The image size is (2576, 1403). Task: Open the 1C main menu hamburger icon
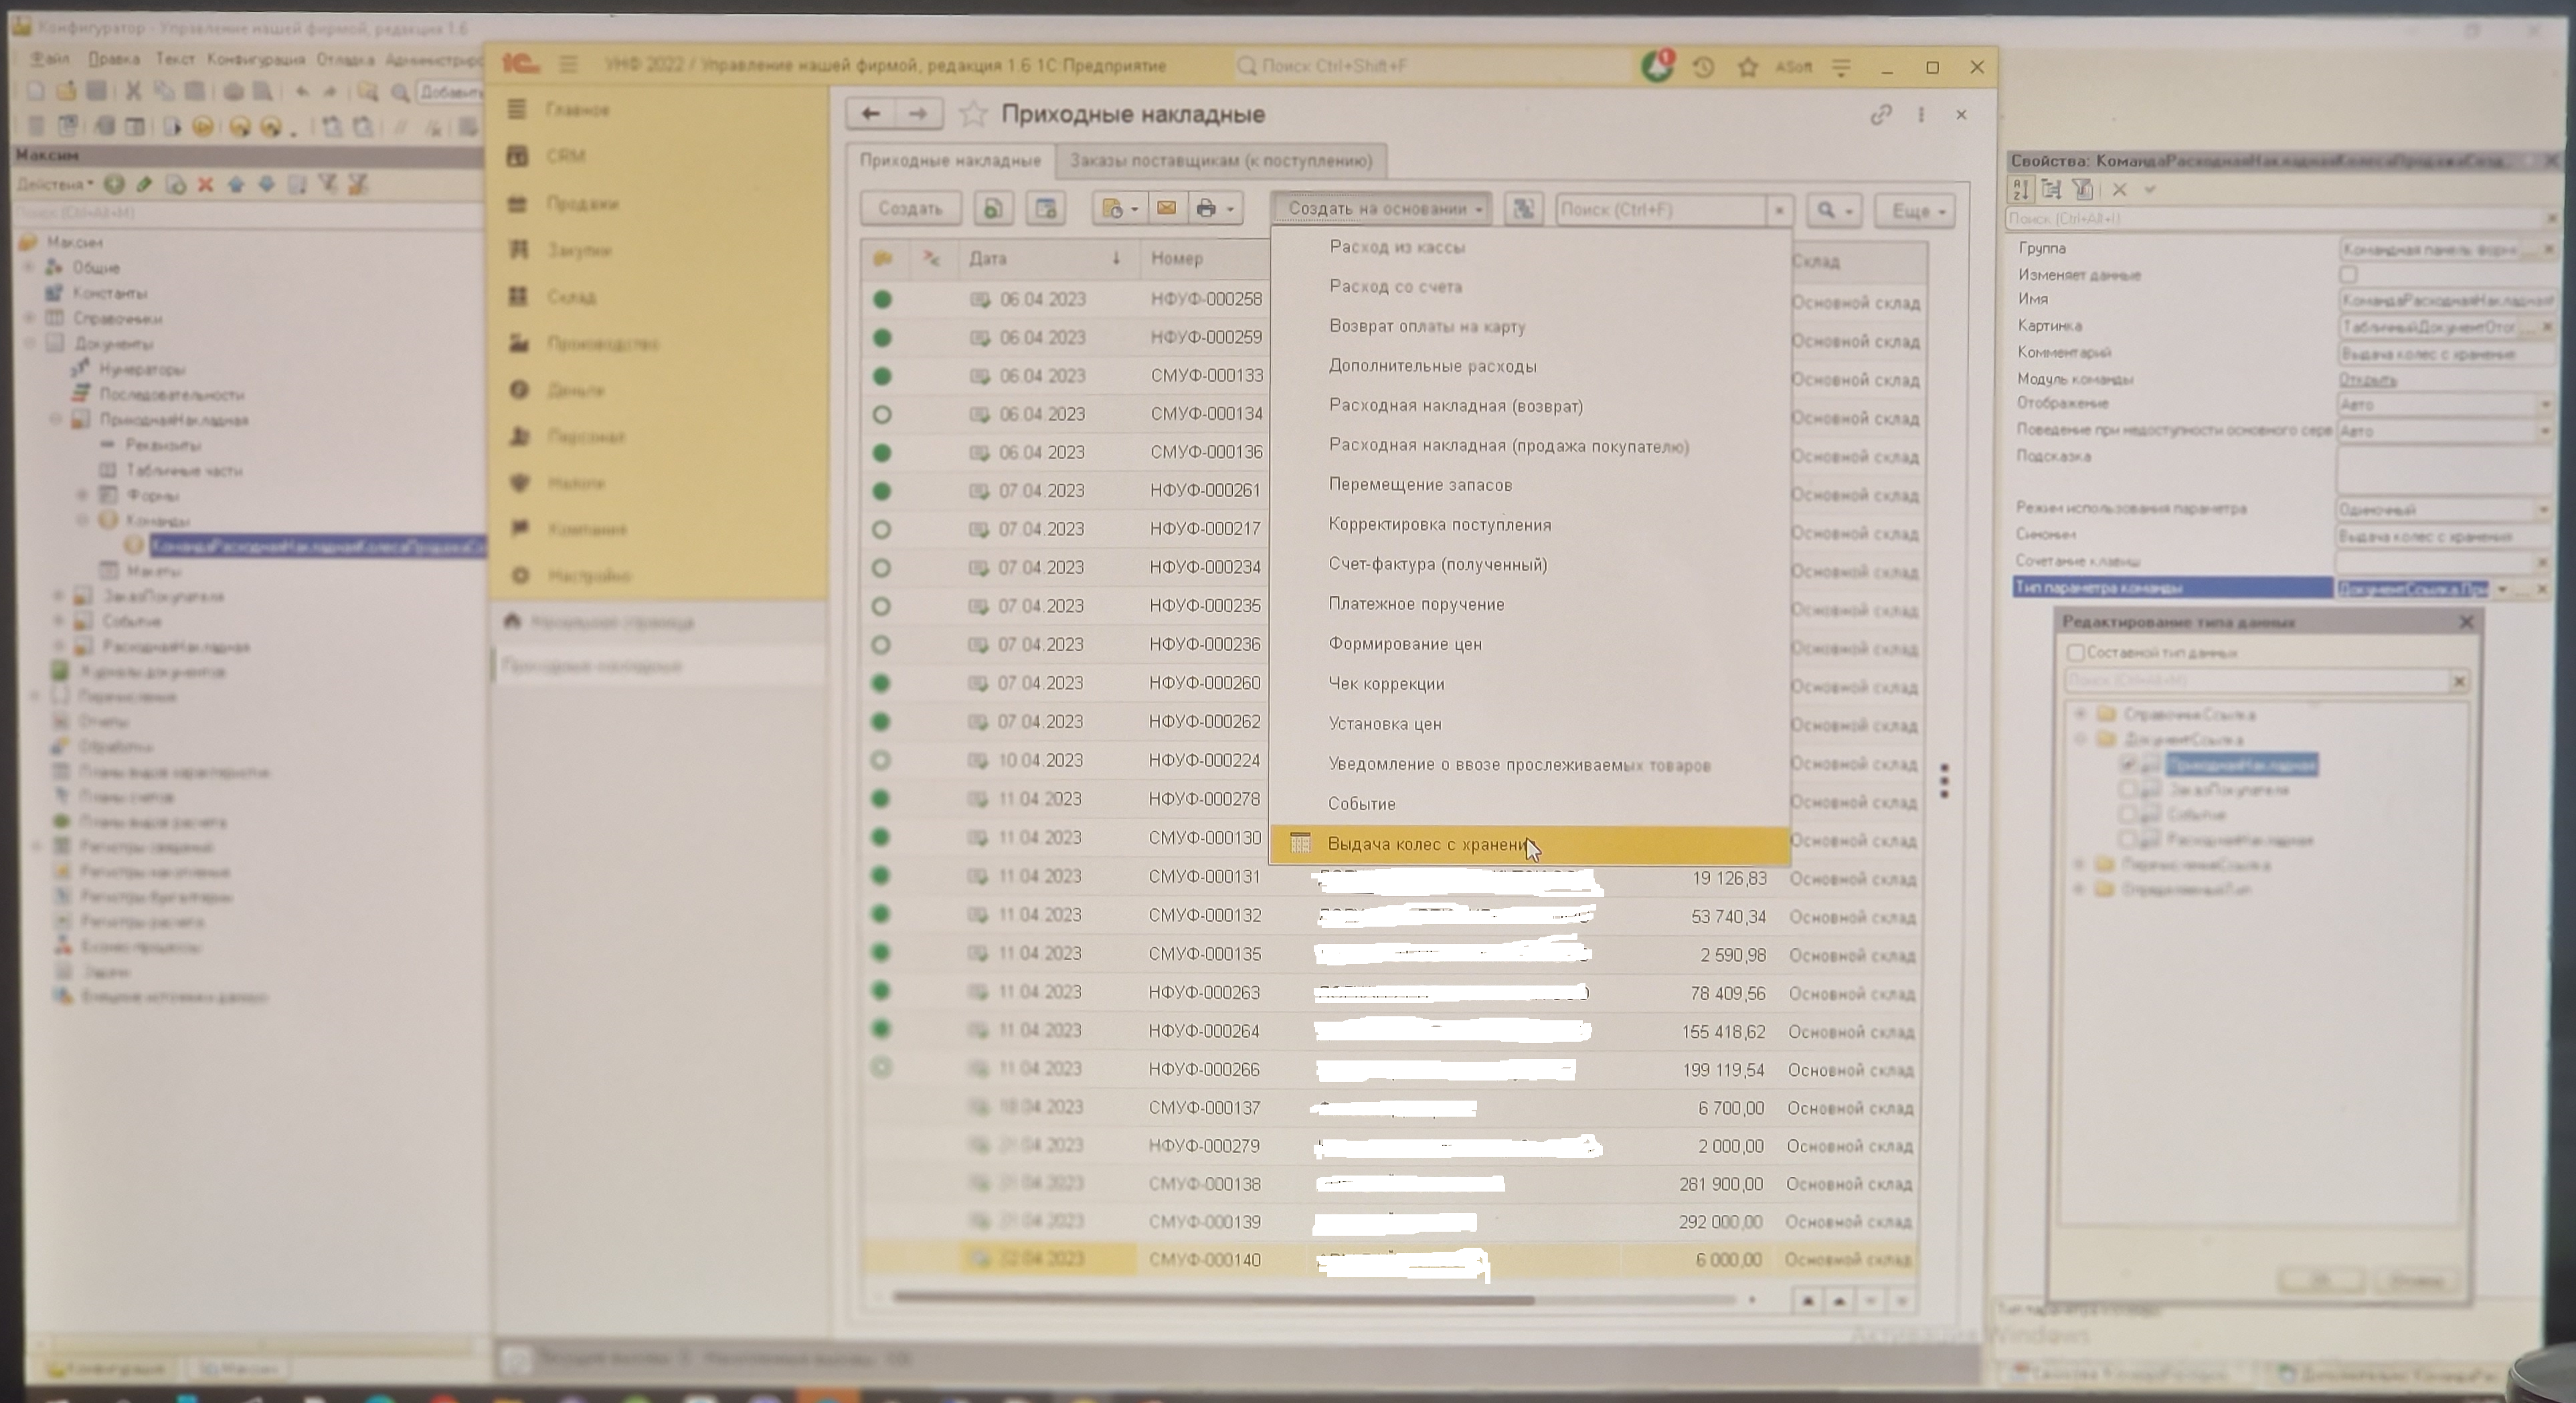tap(568, 65)
